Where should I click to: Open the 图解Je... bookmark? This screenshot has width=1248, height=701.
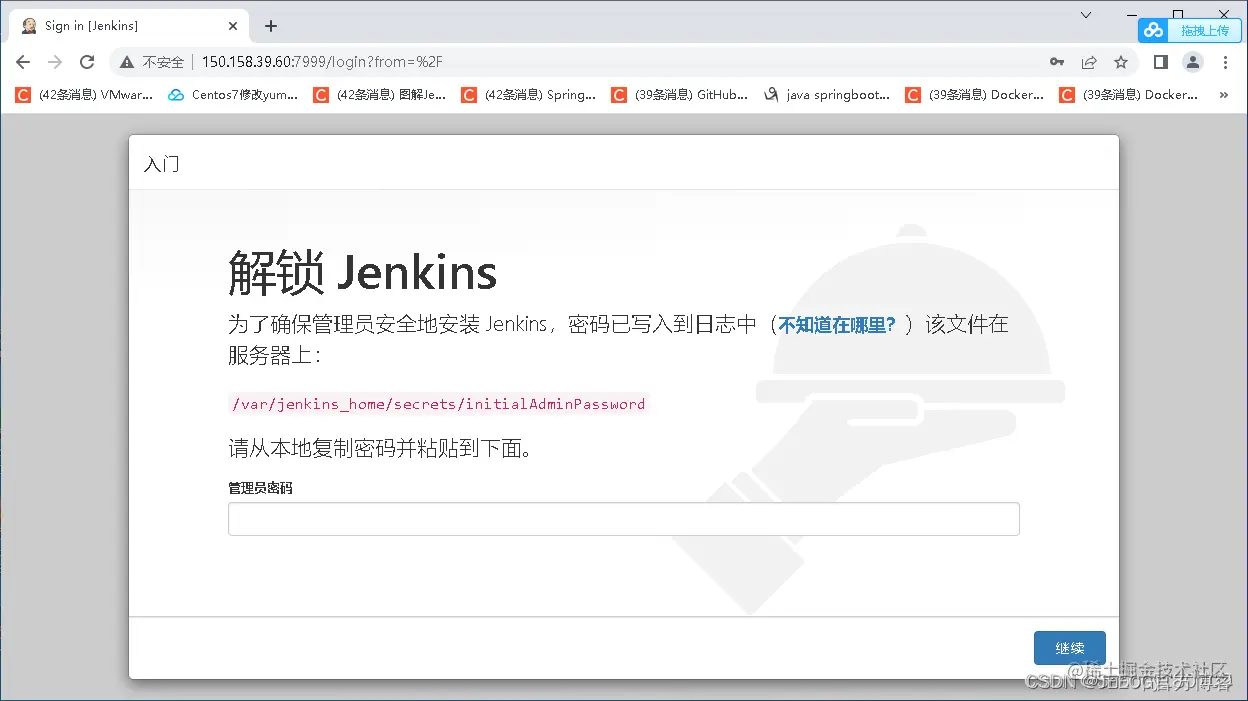coord(380,95)
